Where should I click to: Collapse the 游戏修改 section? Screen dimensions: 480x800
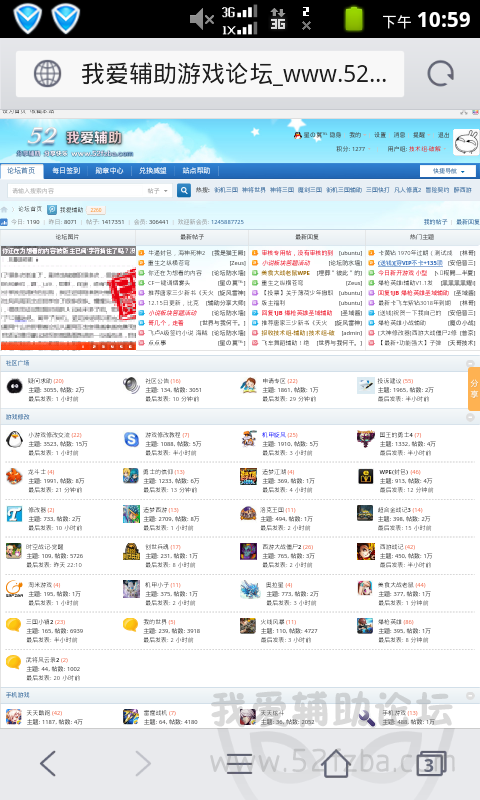pos(470,417)
